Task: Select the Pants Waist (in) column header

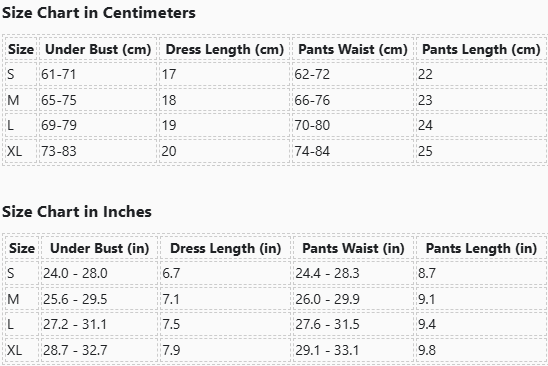Action: tap(353, 249)
